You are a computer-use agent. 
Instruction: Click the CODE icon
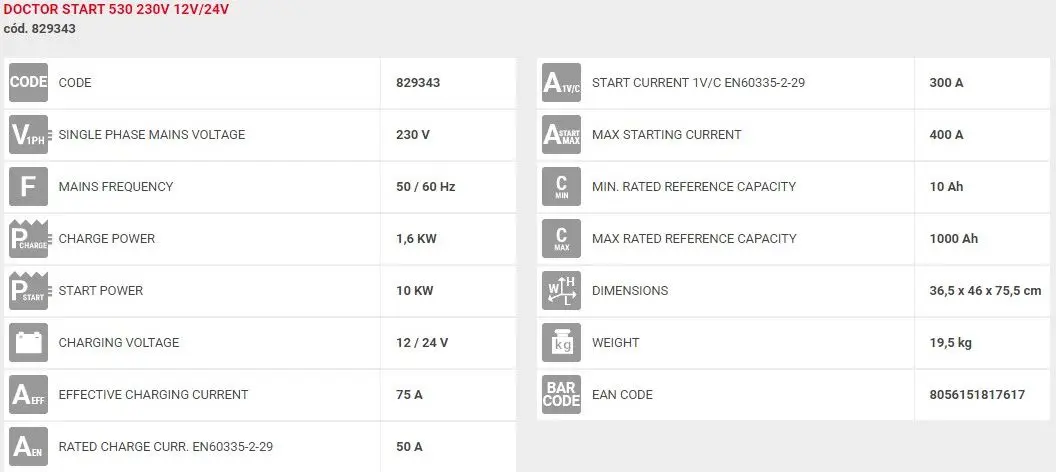coord(28,83)
